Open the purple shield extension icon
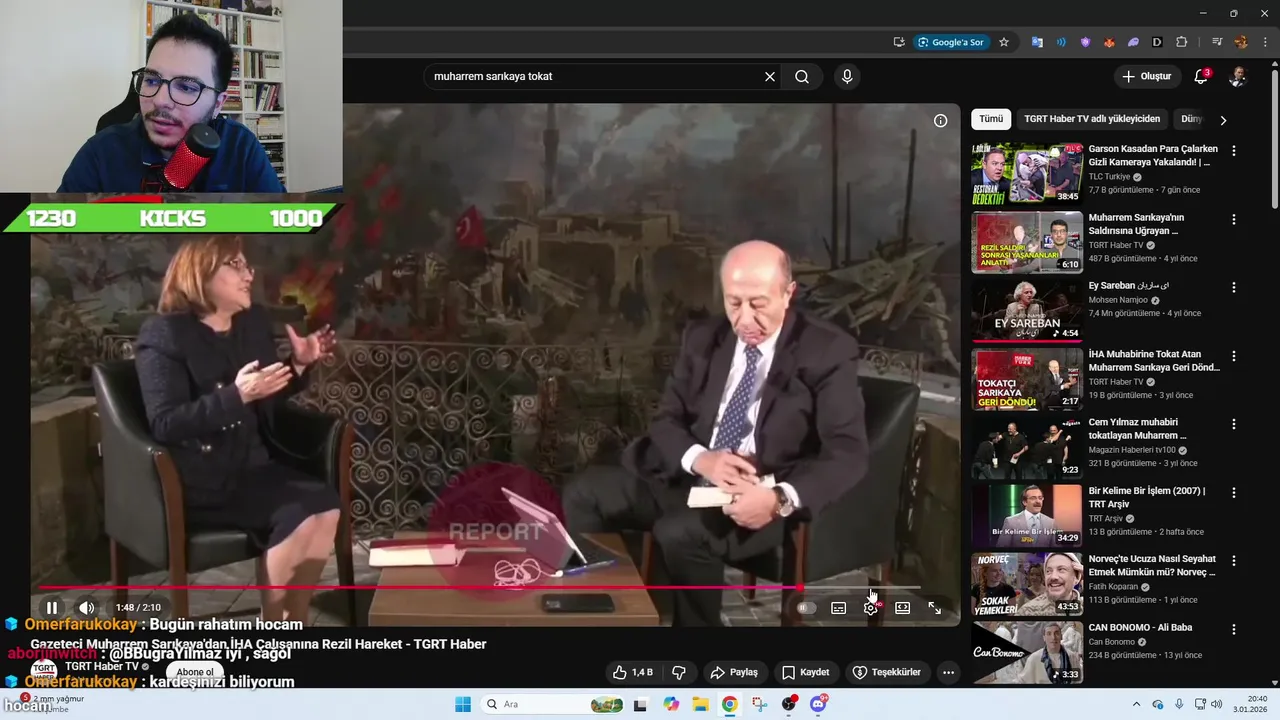1280x720 pixels. [x=1085, y=42]
